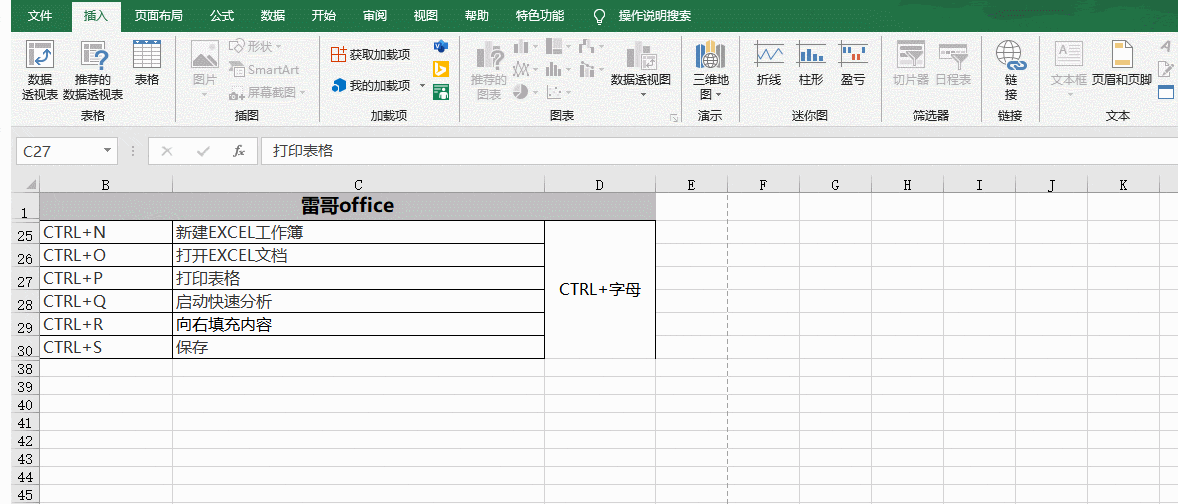Viewport: 1178px width, 504px height.
Task: Click the PivotChart (数据透视图) icon
Action: click(640, 55)
